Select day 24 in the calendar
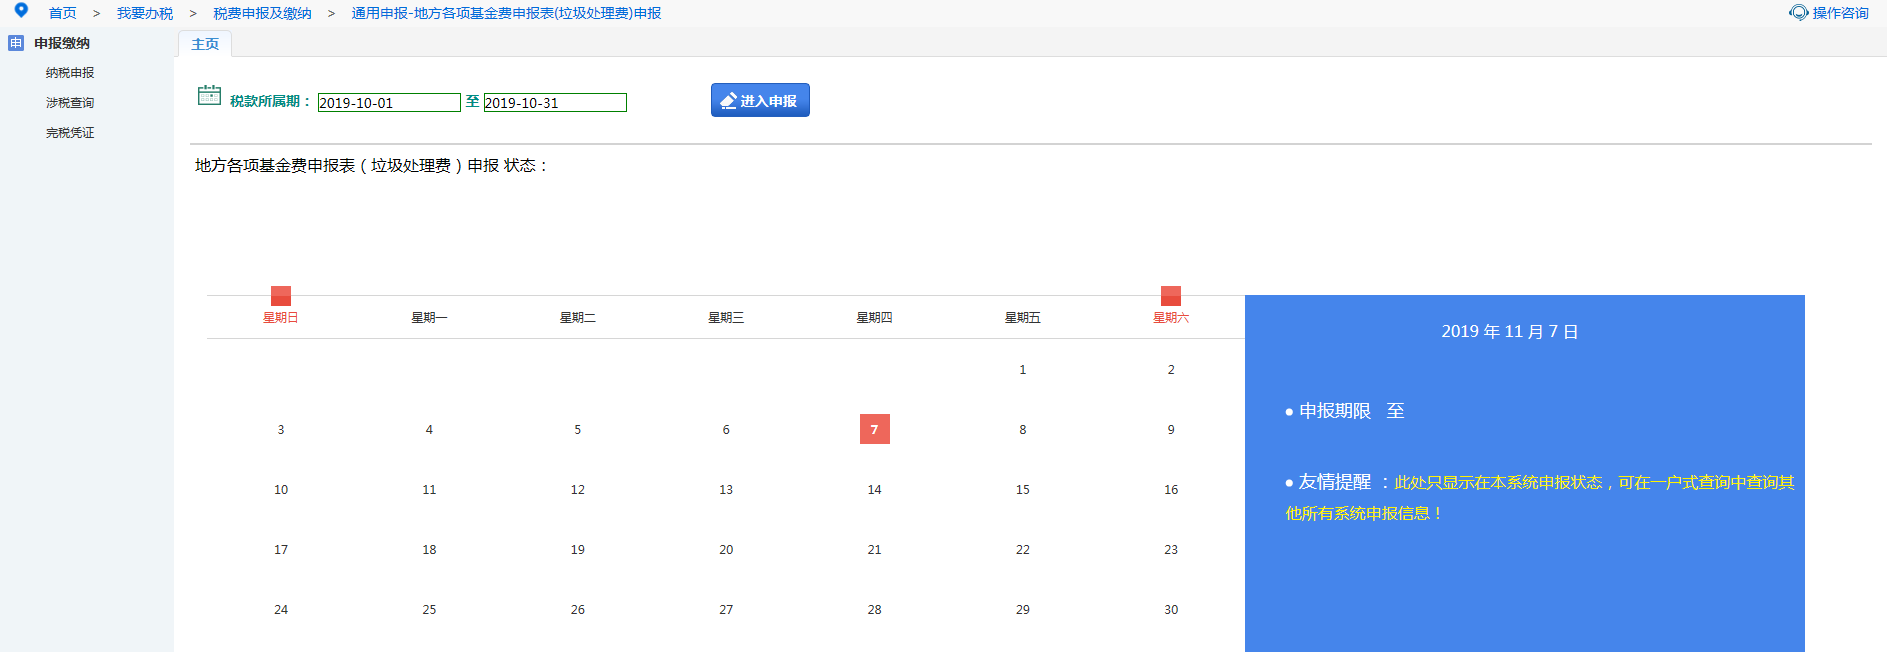The width and height of the screenshot is (1887, 652). (281, 610)
